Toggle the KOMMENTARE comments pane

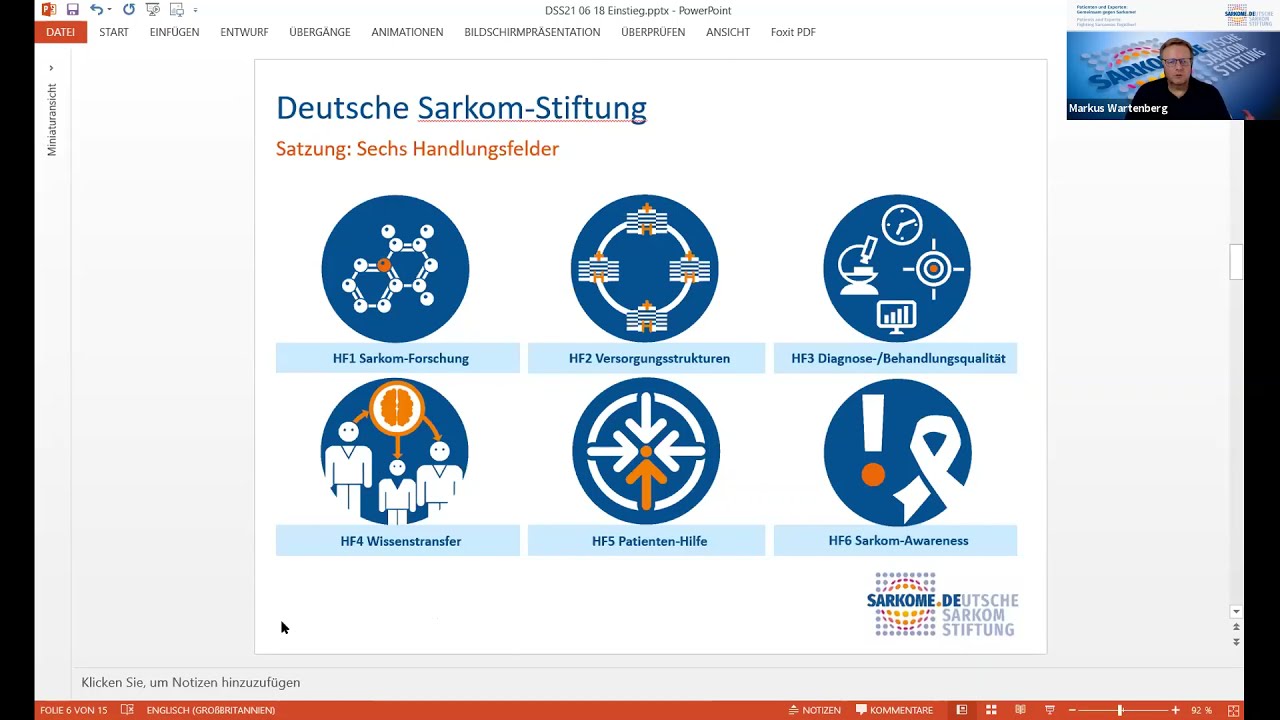(894, 710)
